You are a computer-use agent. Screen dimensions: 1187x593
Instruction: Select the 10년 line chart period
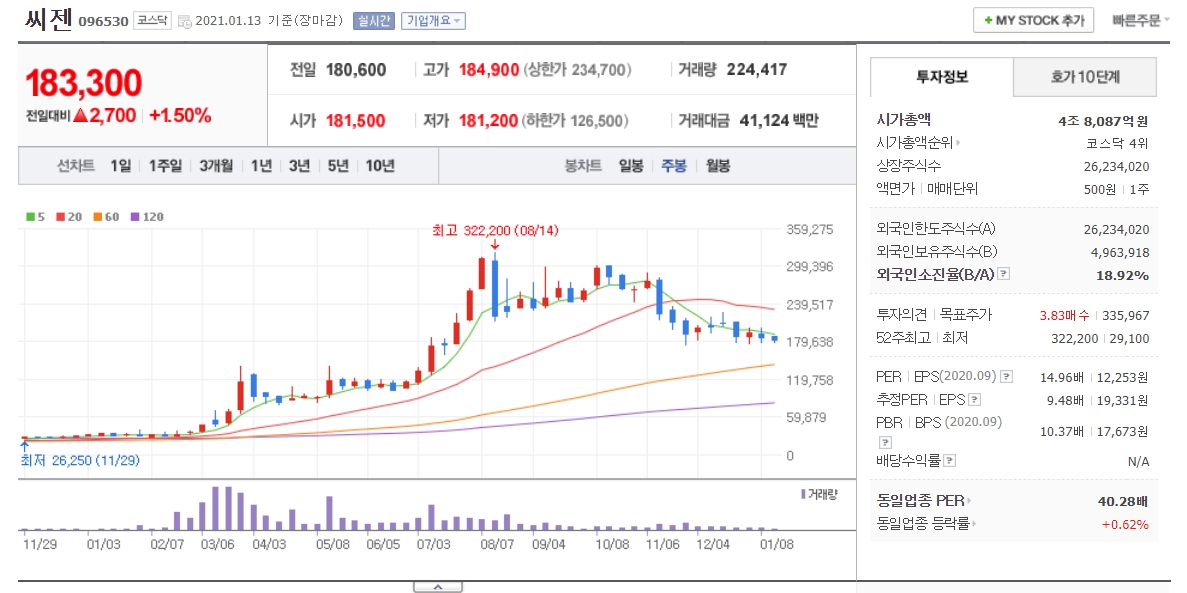tap(380, 166)
